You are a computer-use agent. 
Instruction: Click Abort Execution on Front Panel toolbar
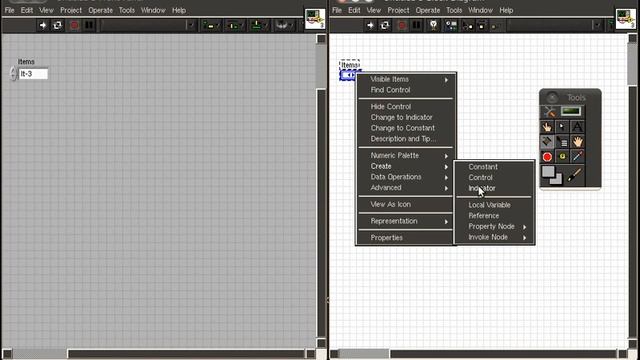(x=74, y=25)
